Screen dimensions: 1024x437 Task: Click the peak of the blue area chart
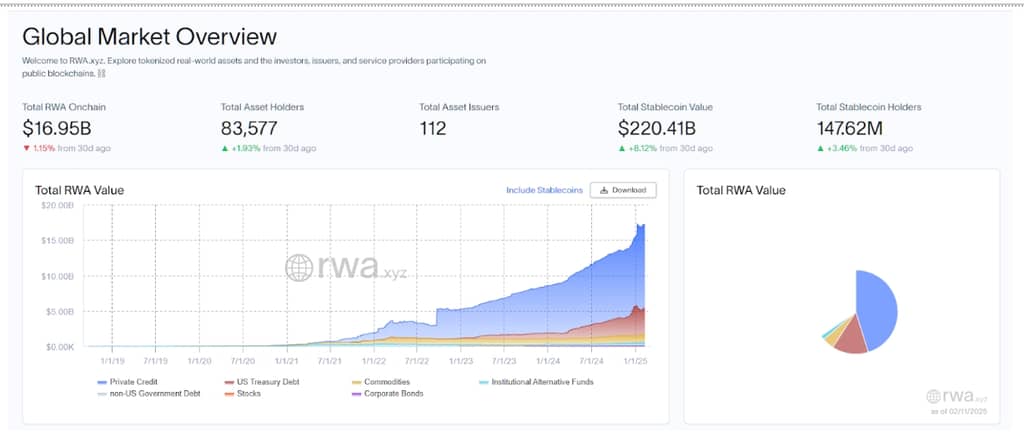[641, 226]
